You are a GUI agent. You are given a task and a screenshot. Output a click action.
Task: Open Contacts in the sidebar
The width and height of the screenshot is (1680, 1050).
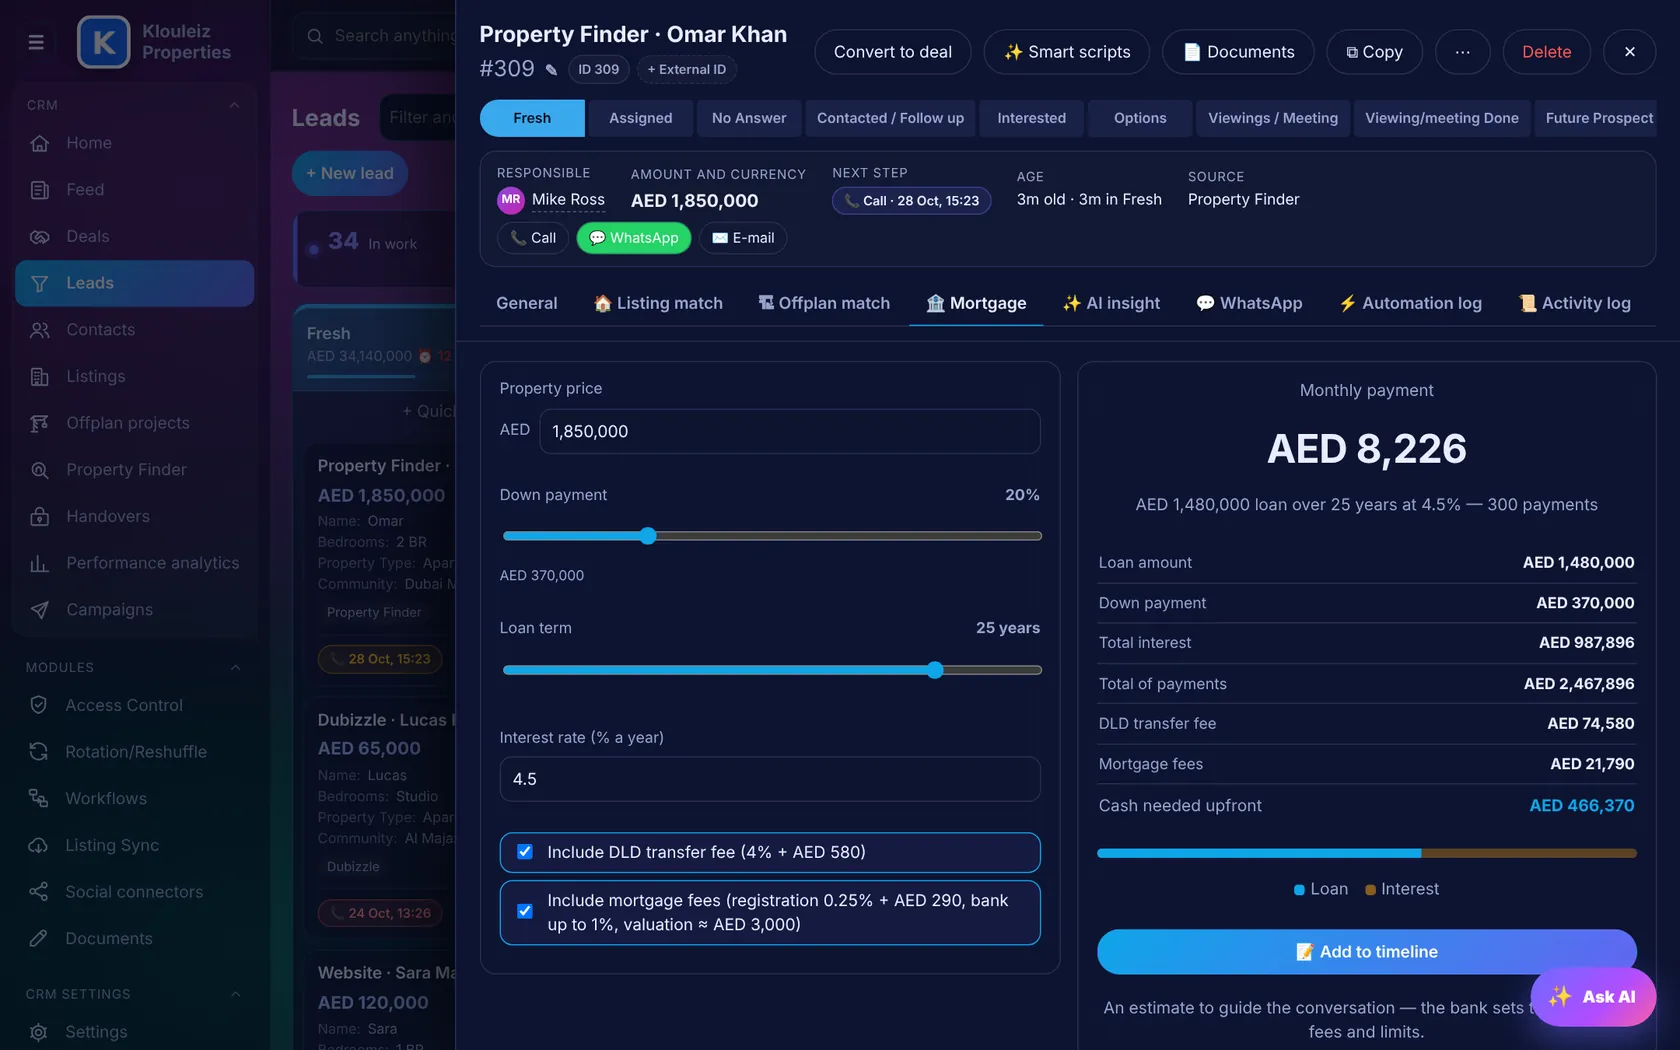tap(134, 330)
